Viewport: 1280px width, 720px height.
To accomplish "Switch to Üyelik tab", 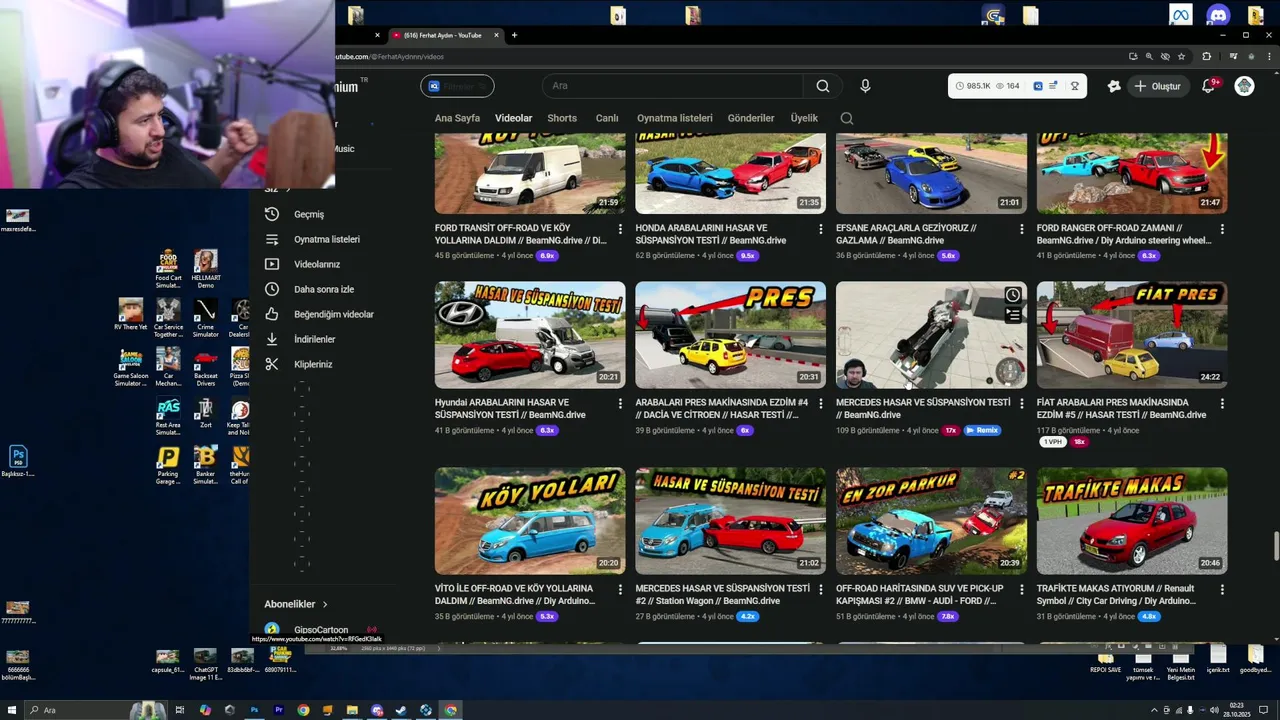I will pos(804,118).
